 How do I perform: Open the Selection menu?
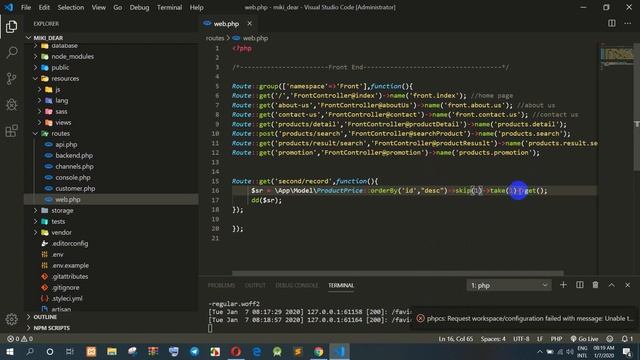[x=70, y=7]
